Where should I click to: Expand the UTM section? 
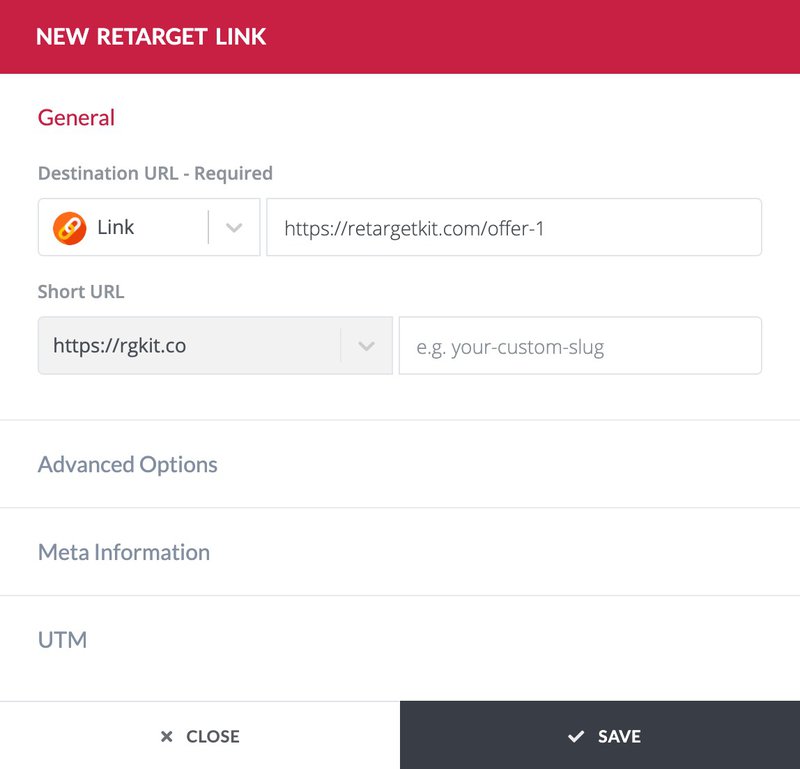click(x=400, y=640)
